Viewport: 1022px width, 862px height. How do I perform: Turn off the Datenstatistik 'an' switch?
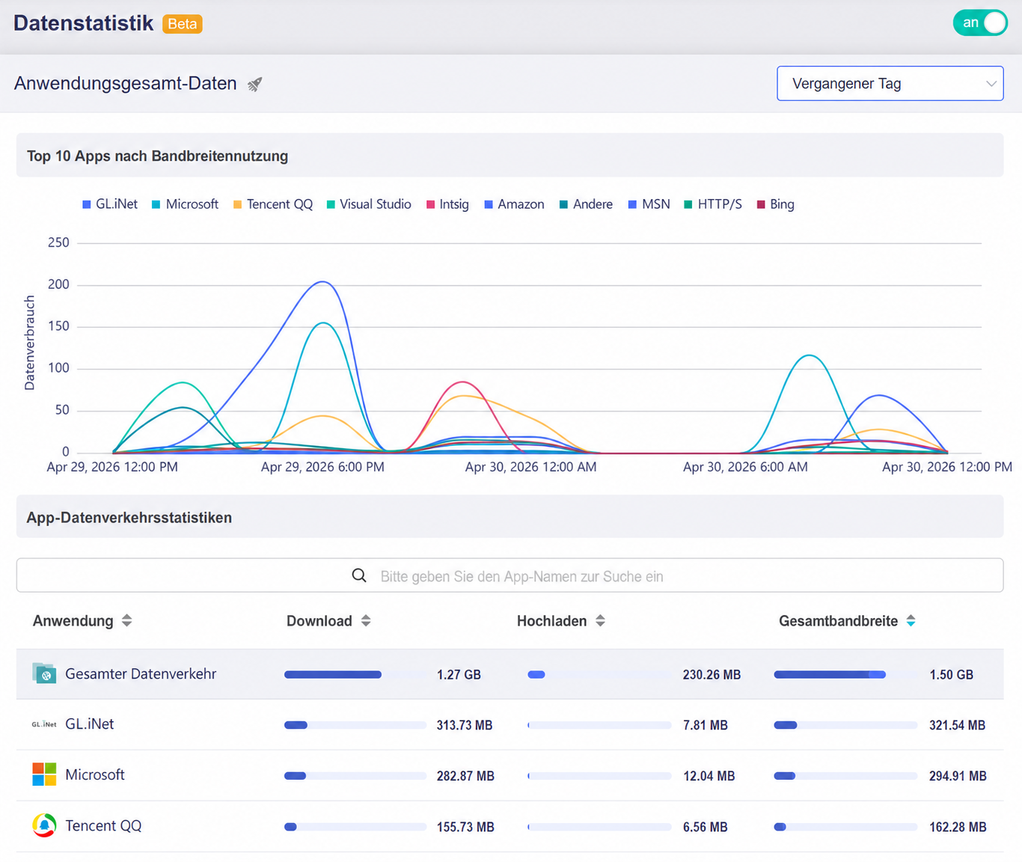click(980, 23)
